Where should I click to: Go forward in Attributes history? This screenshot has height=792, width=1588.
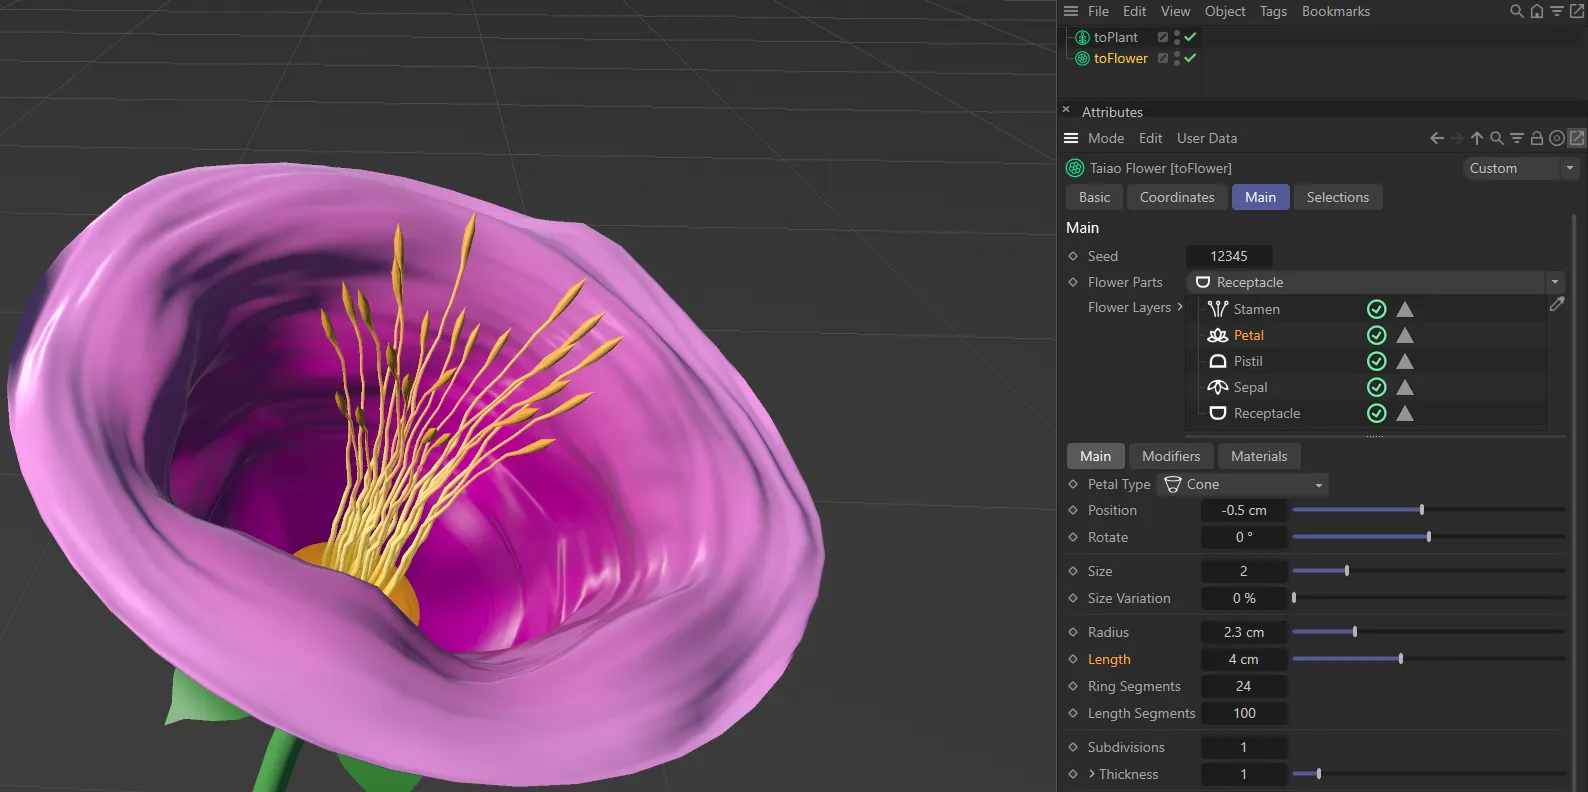[x=1457, y=138]
